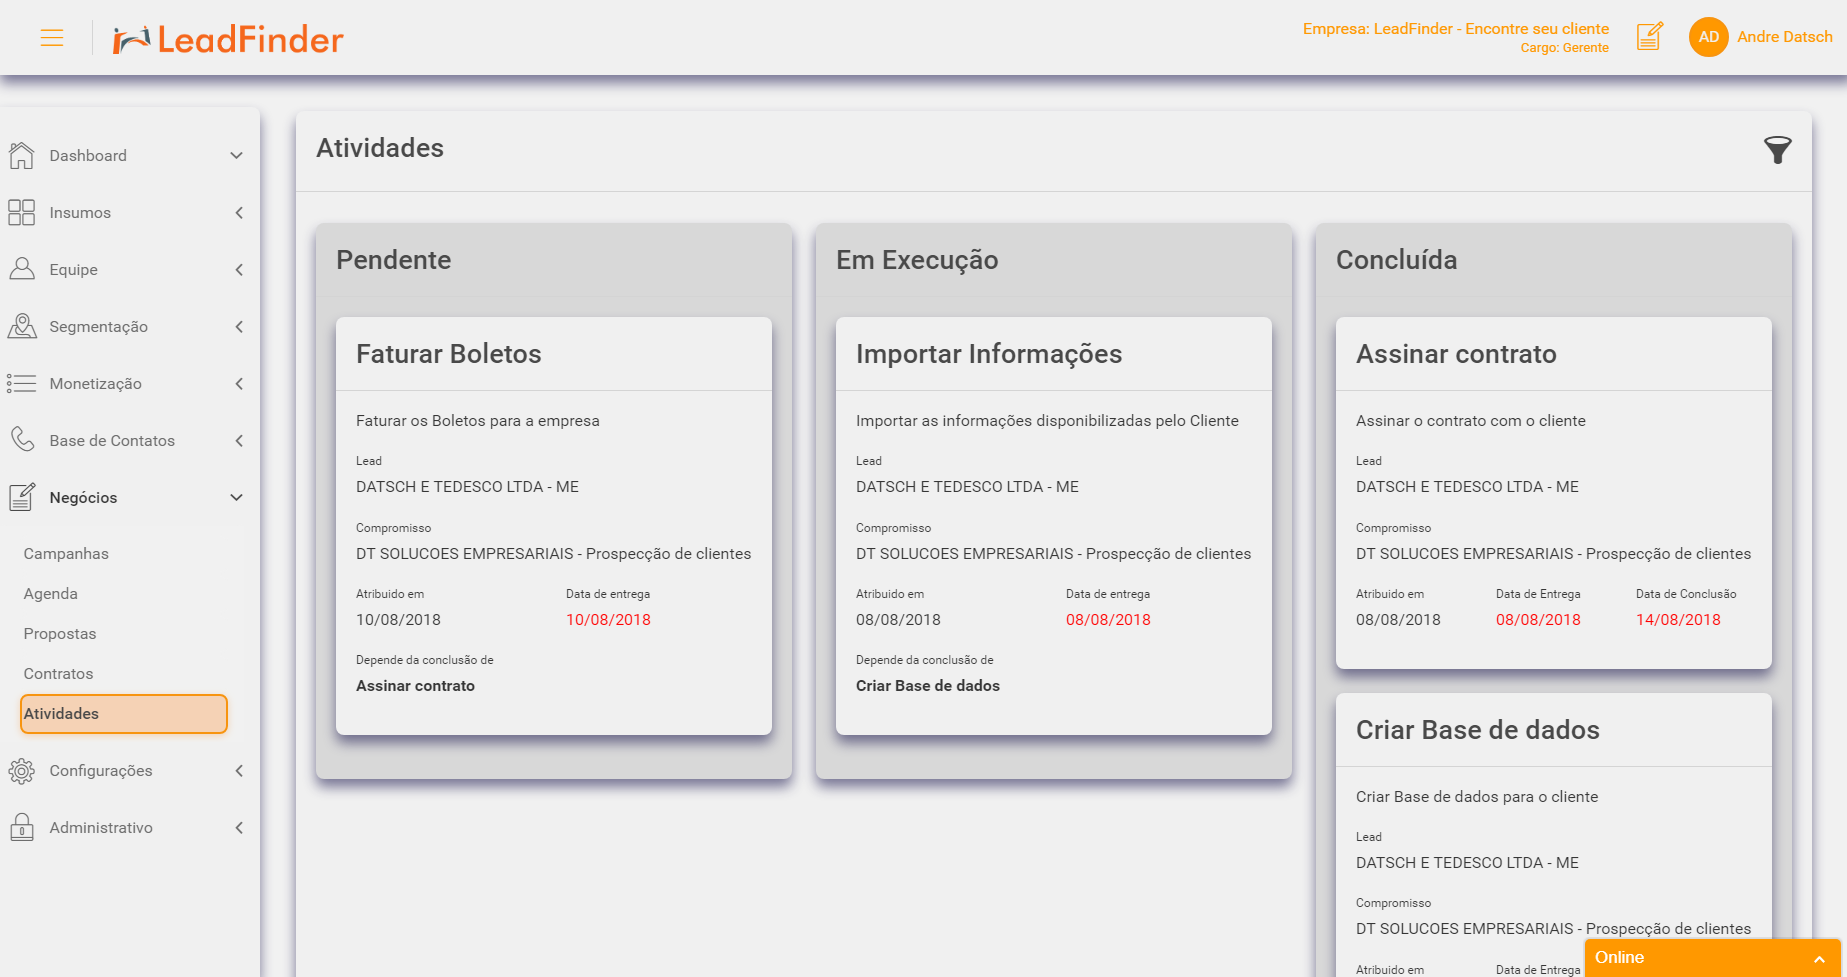1847x977 pixels.
Task: Click red date 10/08/2018 in Faturar Boletos
Action: coord(608,620)
